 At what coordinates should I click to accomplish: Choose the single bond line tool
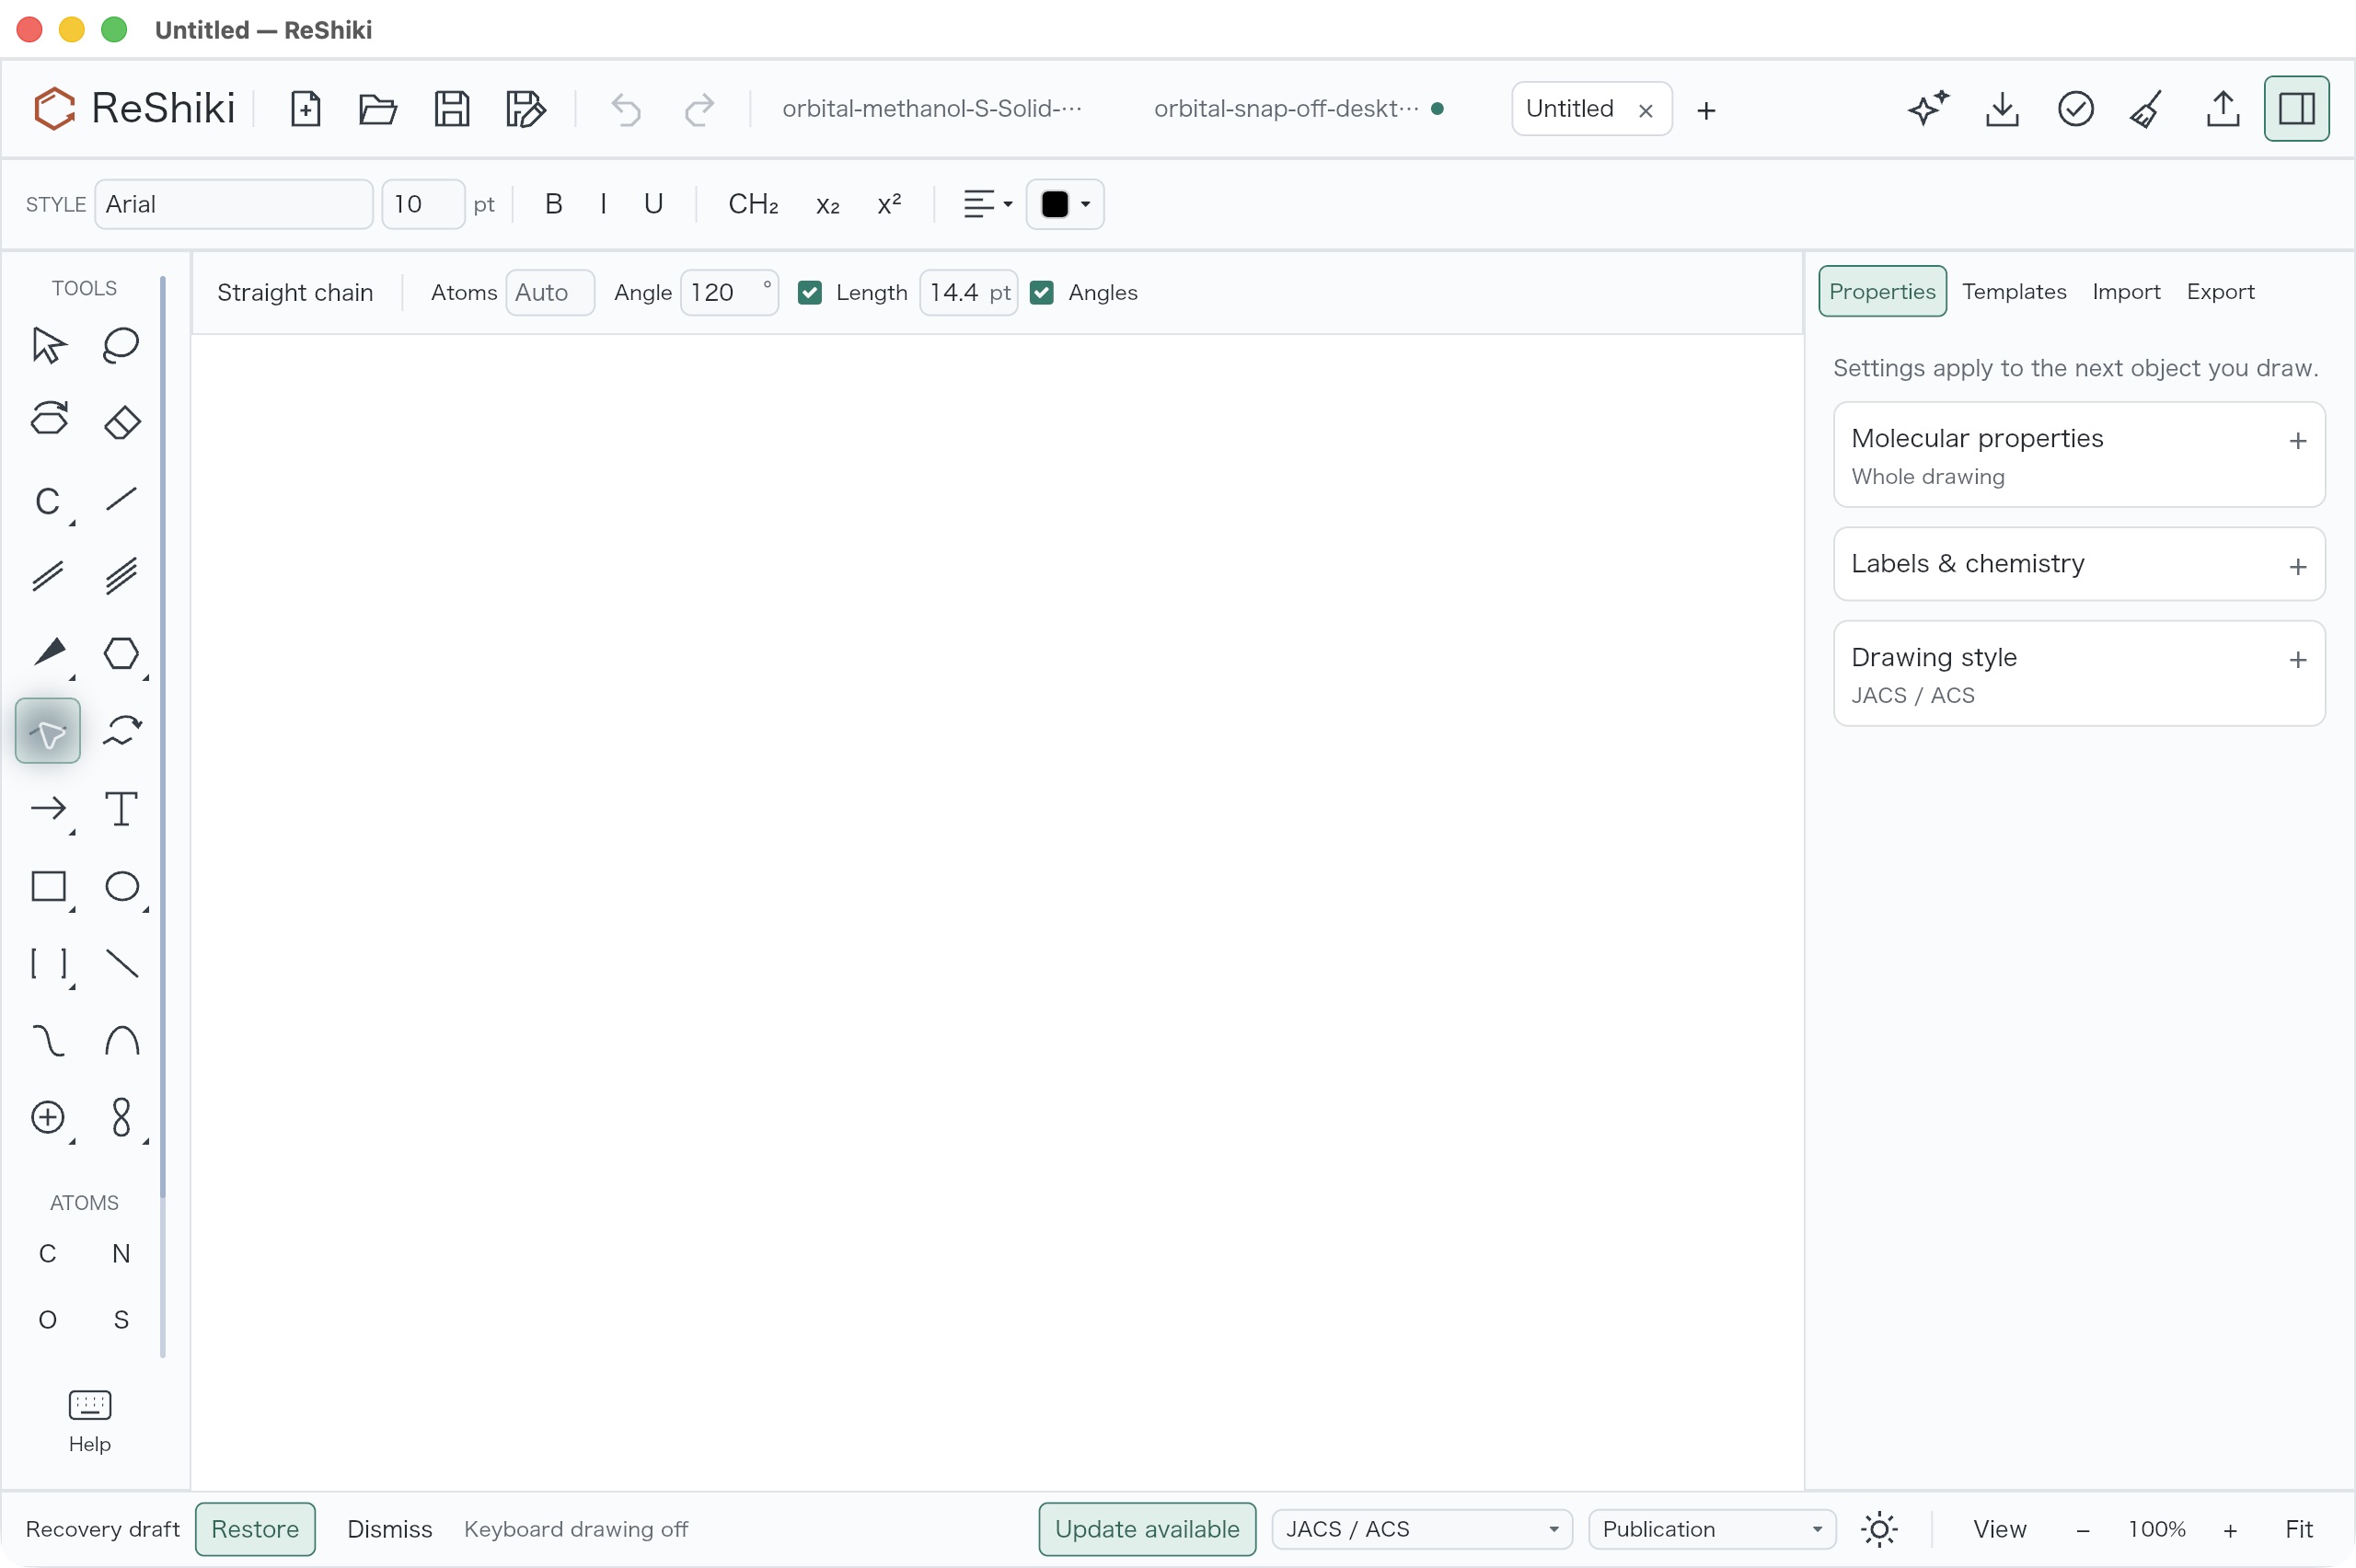pos(121,499)
